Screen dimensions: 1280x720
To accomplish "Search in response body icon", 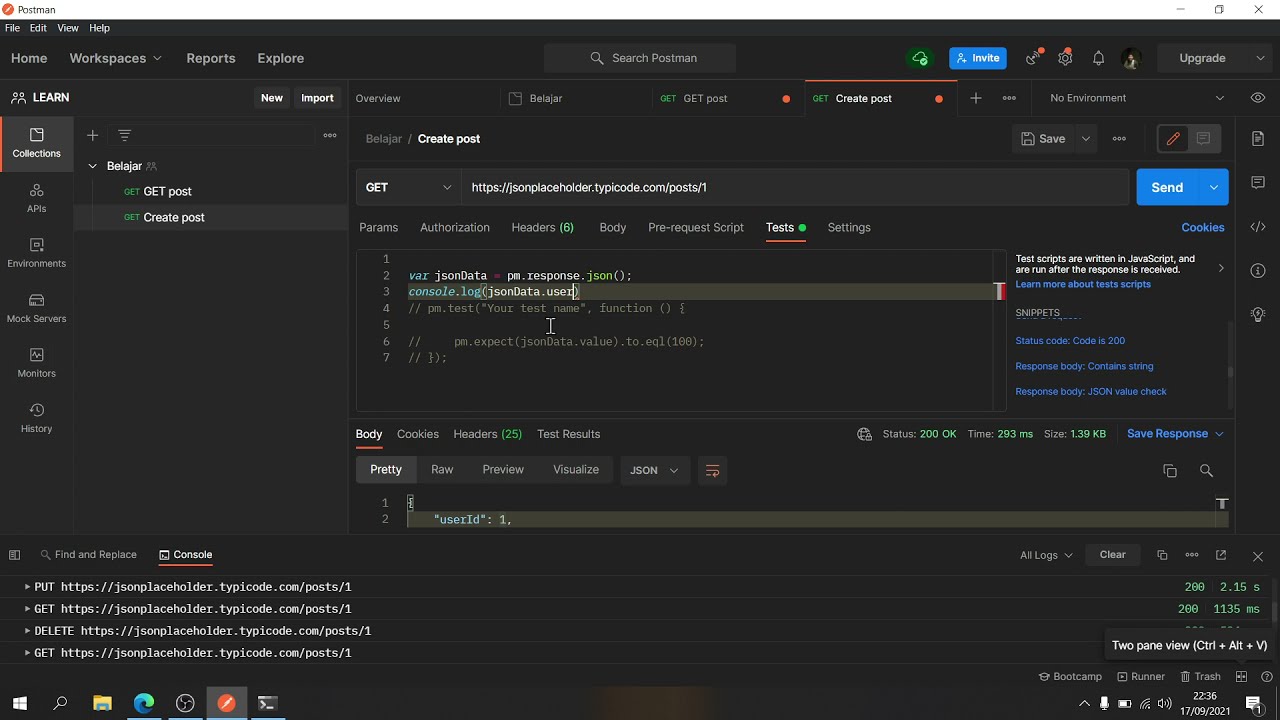I will click(1206, 470).
